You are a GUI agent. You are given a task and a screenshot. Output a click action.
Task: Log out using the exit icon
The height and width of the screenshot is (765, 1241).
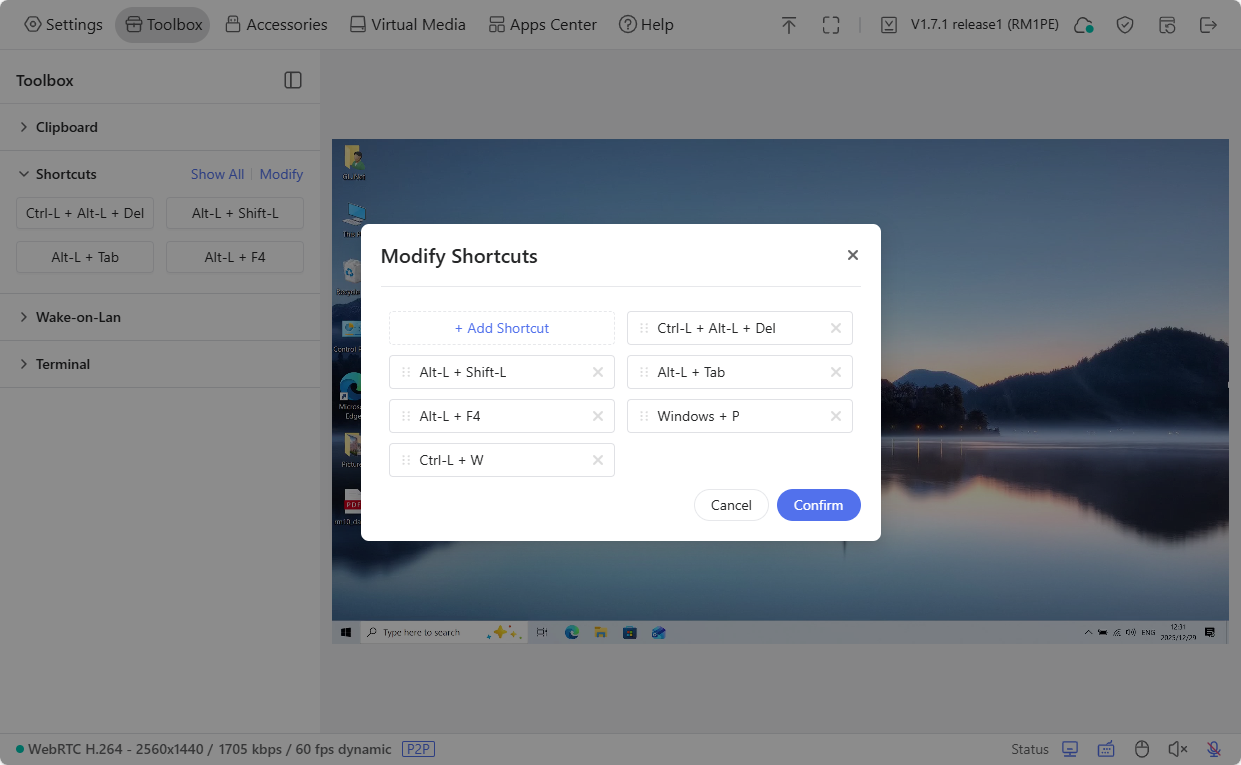1209,24
